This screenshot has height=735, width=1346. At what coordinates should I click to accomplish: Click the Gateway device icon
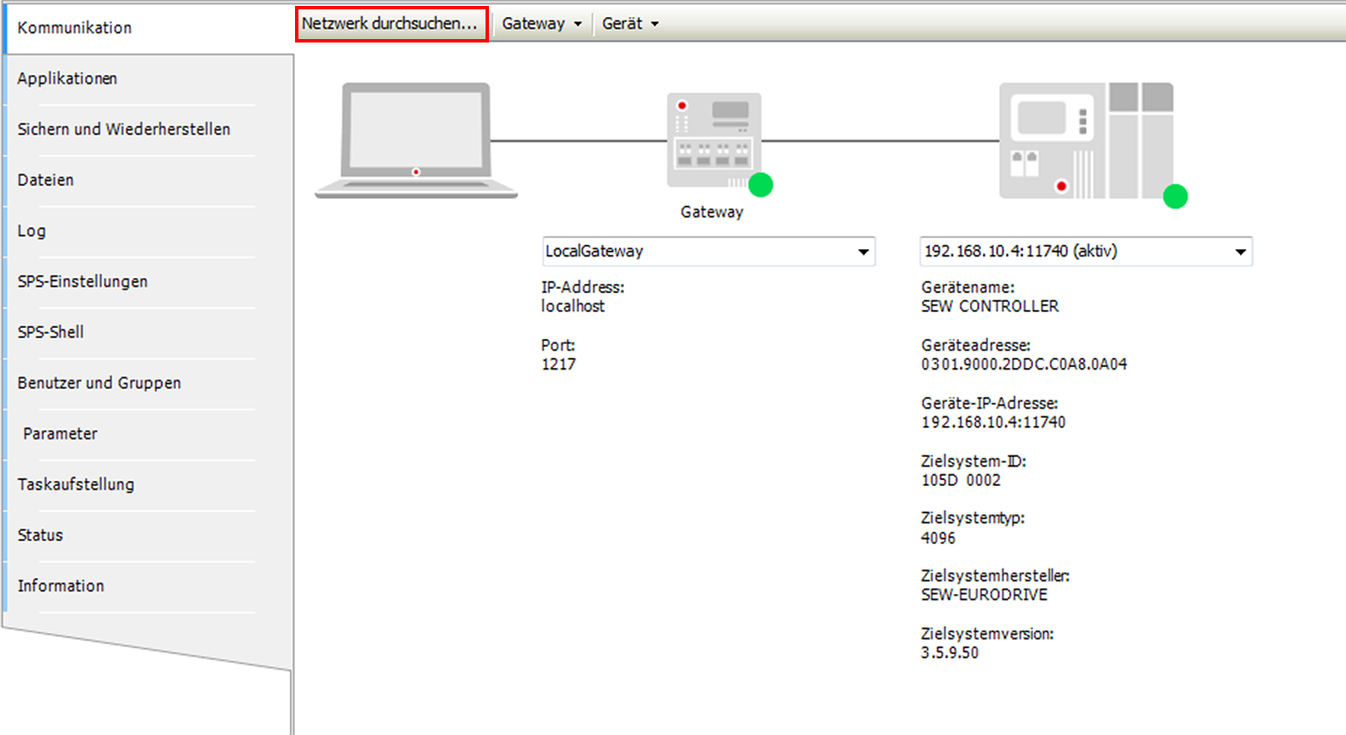click(x=713, y=140)
